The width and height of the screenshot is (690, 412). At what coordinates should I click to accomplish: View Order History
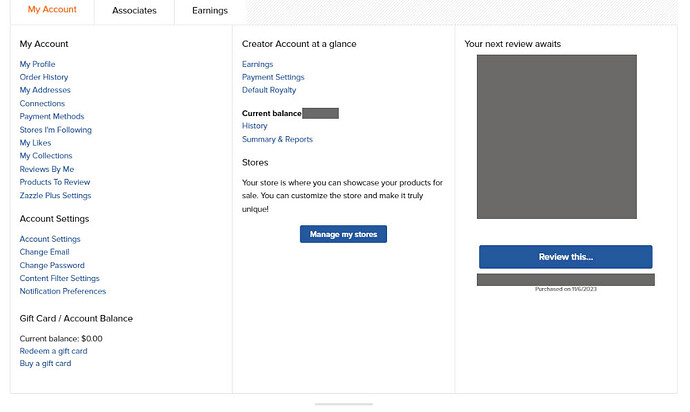44,77
